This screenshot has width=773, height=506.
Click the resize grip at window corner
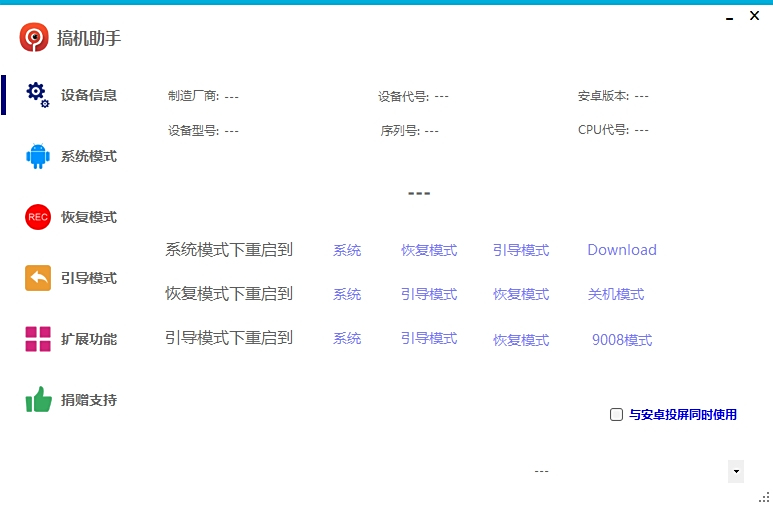[x=764, y=497]
